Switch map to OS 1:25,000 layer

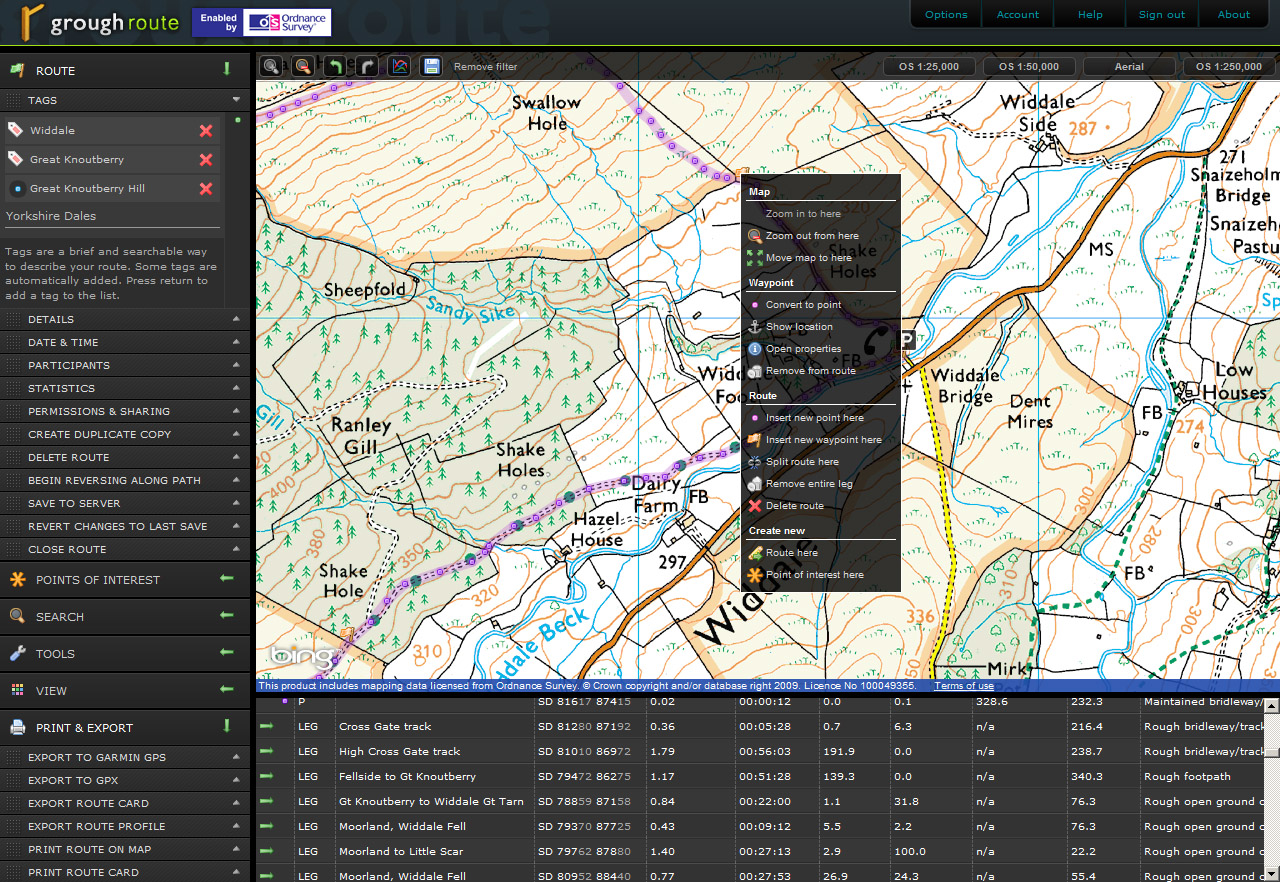point(929,67)
